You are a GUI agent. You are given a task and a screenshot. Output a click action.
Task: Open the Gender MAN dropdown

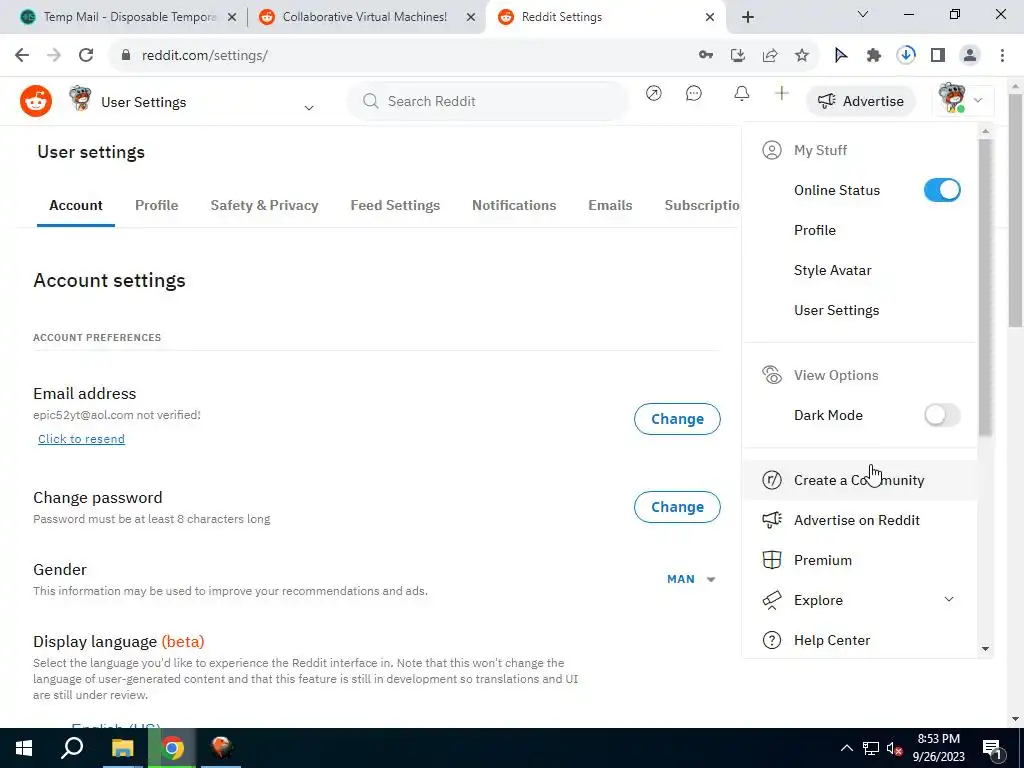point(691,579)
